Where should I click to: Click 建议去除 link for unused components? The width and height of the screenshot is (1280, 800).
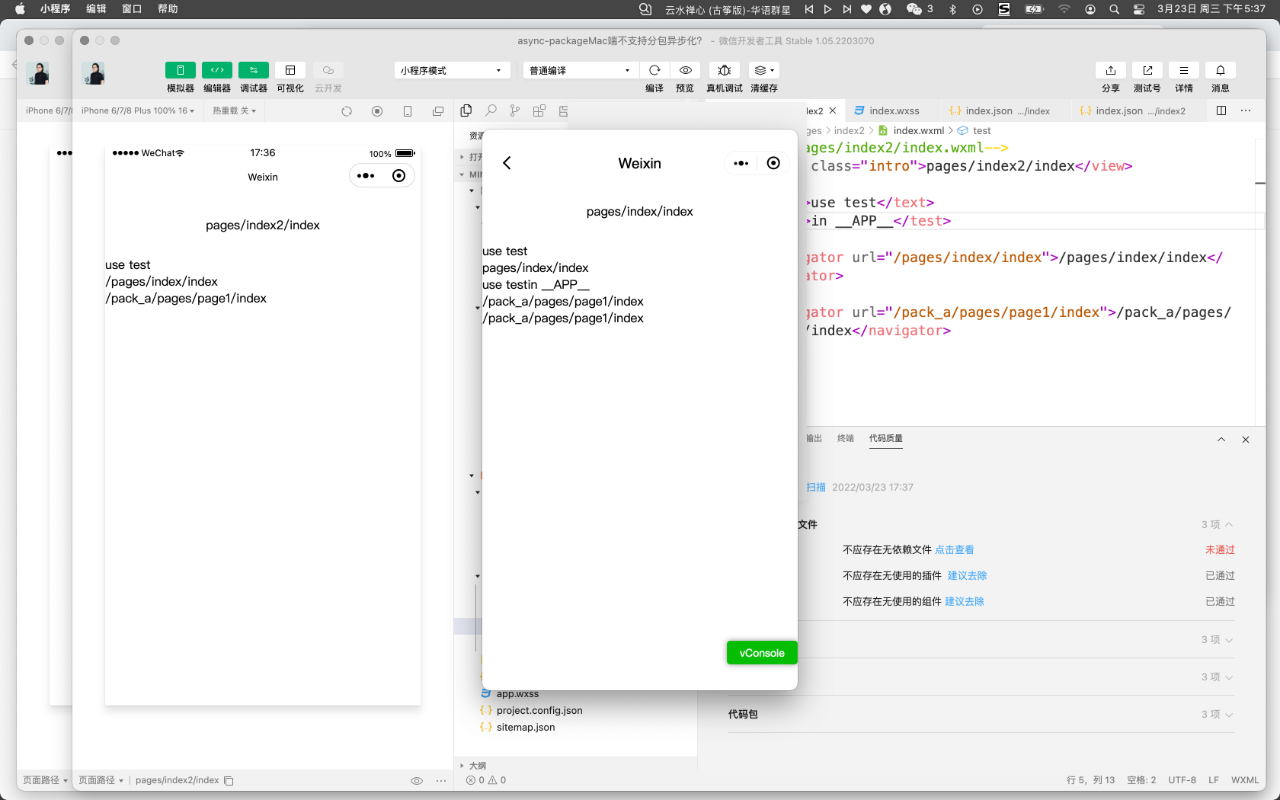pyautogui.click(x=965, y=602)
